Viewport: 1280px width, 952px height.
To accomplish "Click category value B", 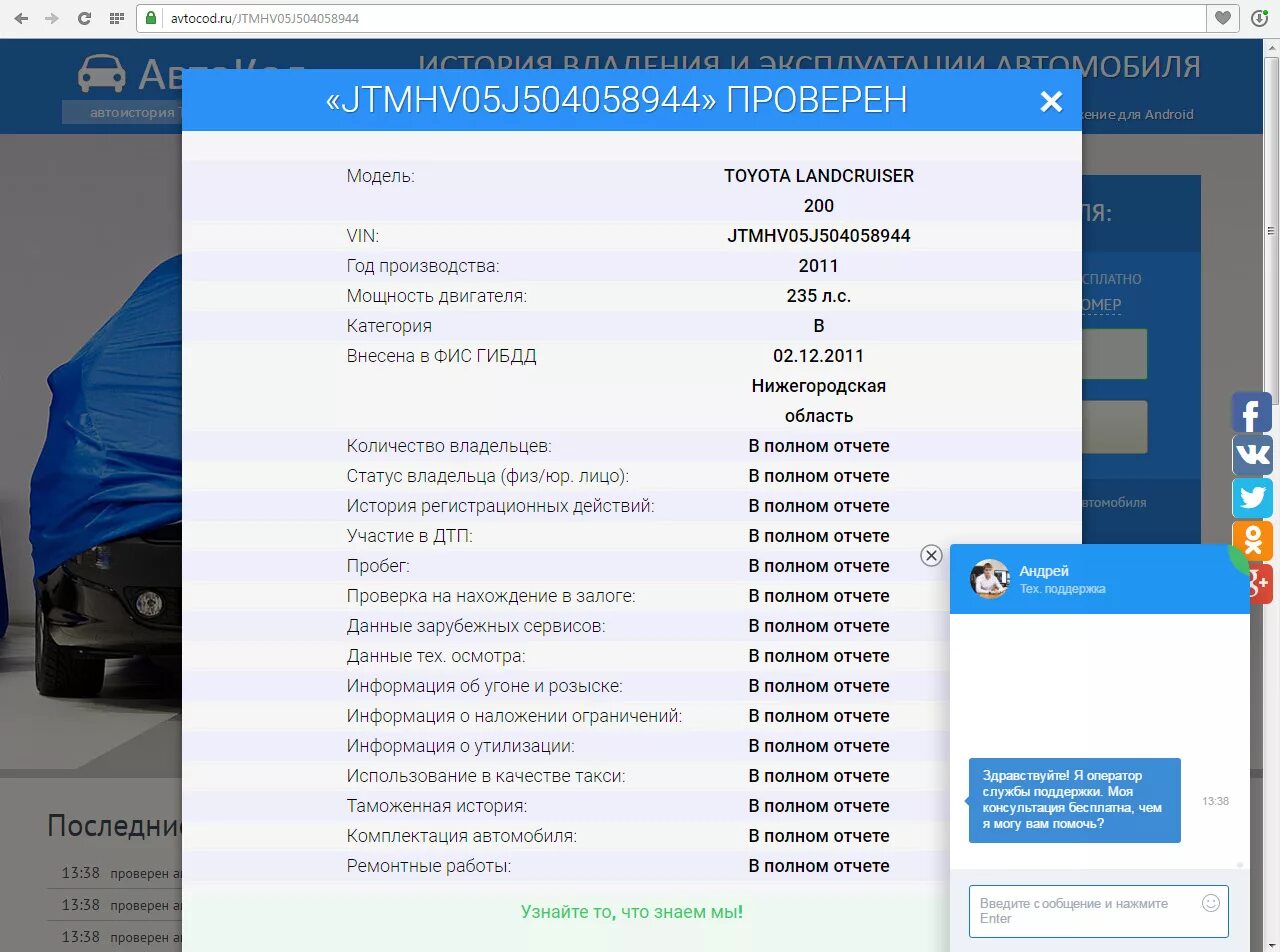I will coord(819,326).
